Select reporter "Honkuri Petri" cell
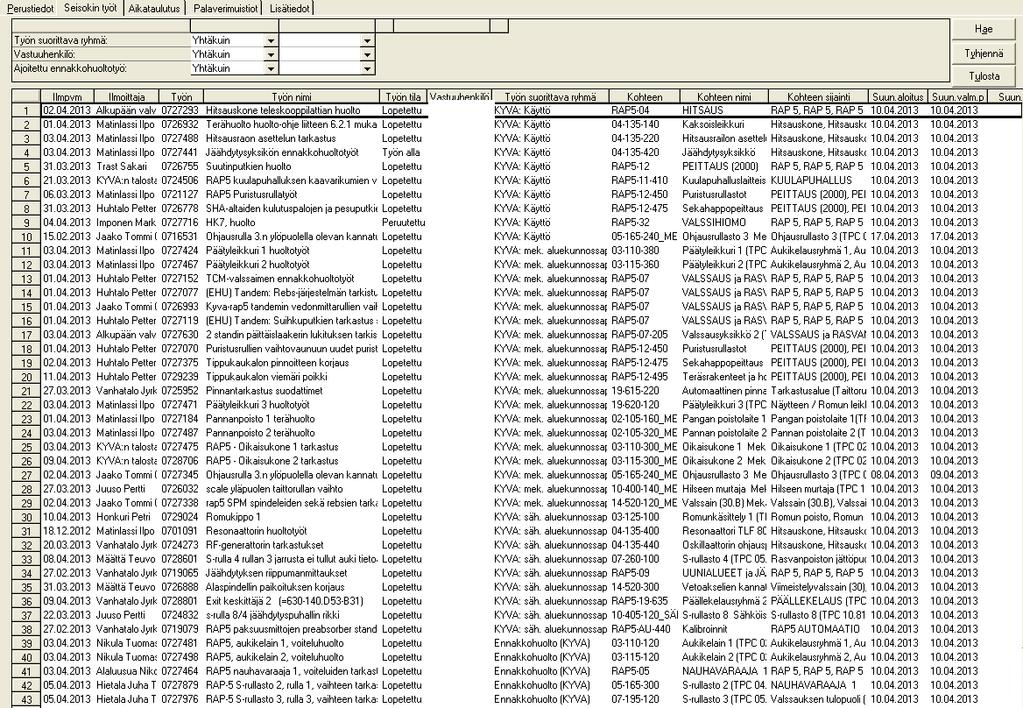This screenshot has height=708, width=1023. click(125, 517)
